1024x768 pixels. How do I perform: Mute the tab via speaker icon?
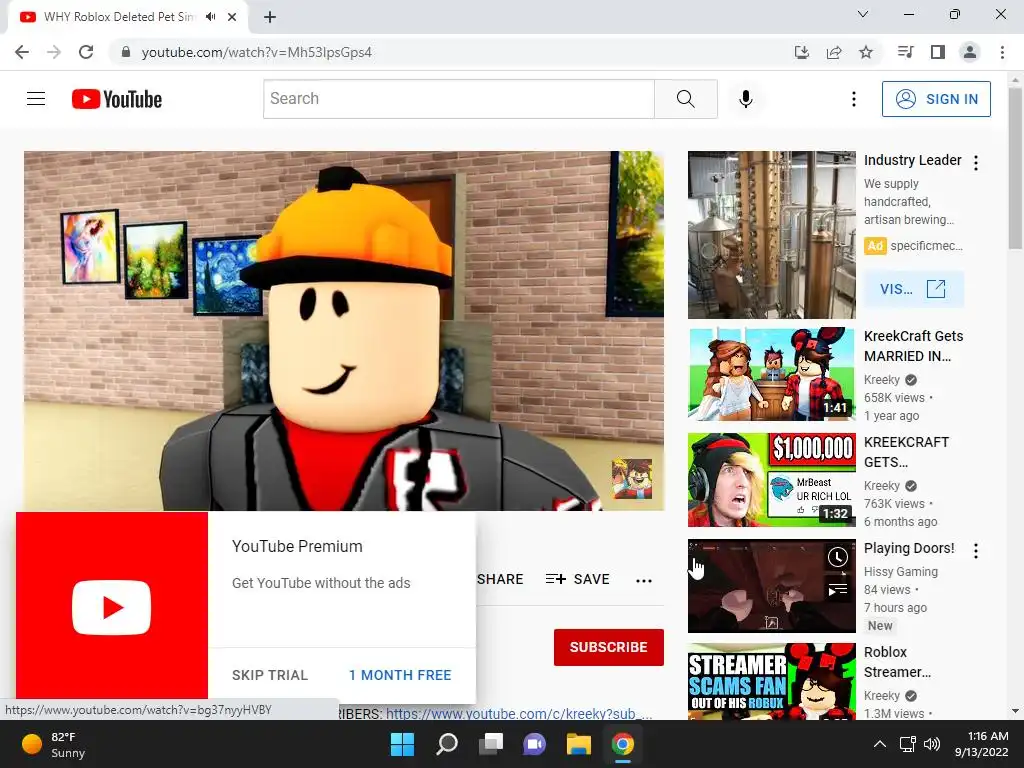pyautogui.click(x=210, y=17)
